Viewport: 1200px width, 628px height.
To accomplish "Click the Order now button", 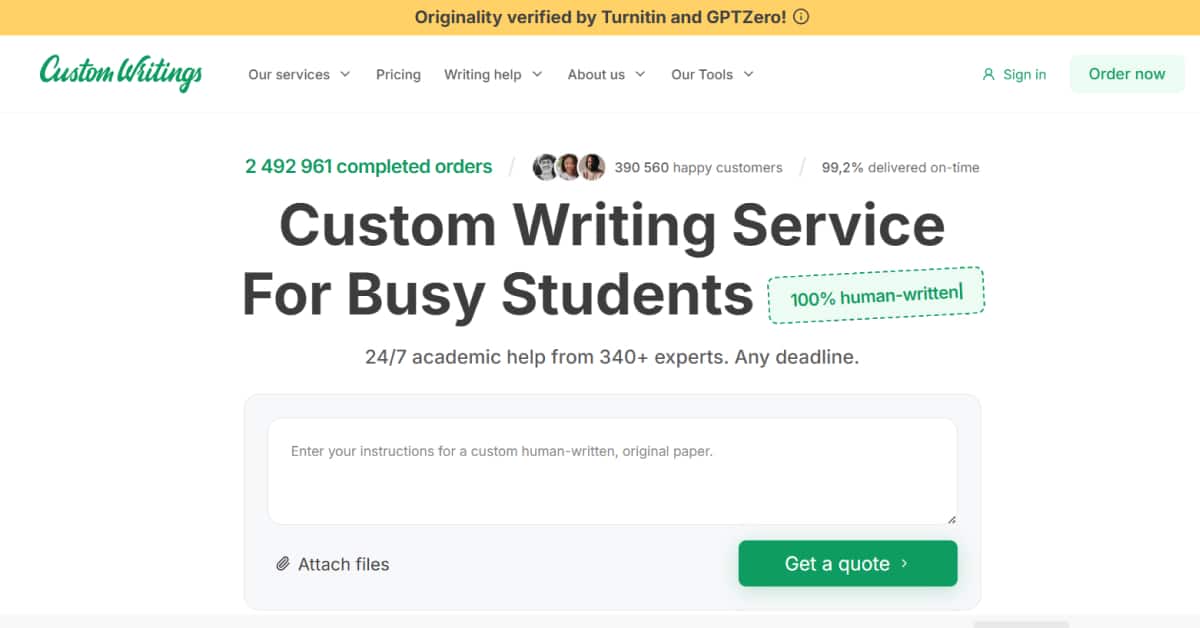I will pyautogui.click(x=1127, y=74).
